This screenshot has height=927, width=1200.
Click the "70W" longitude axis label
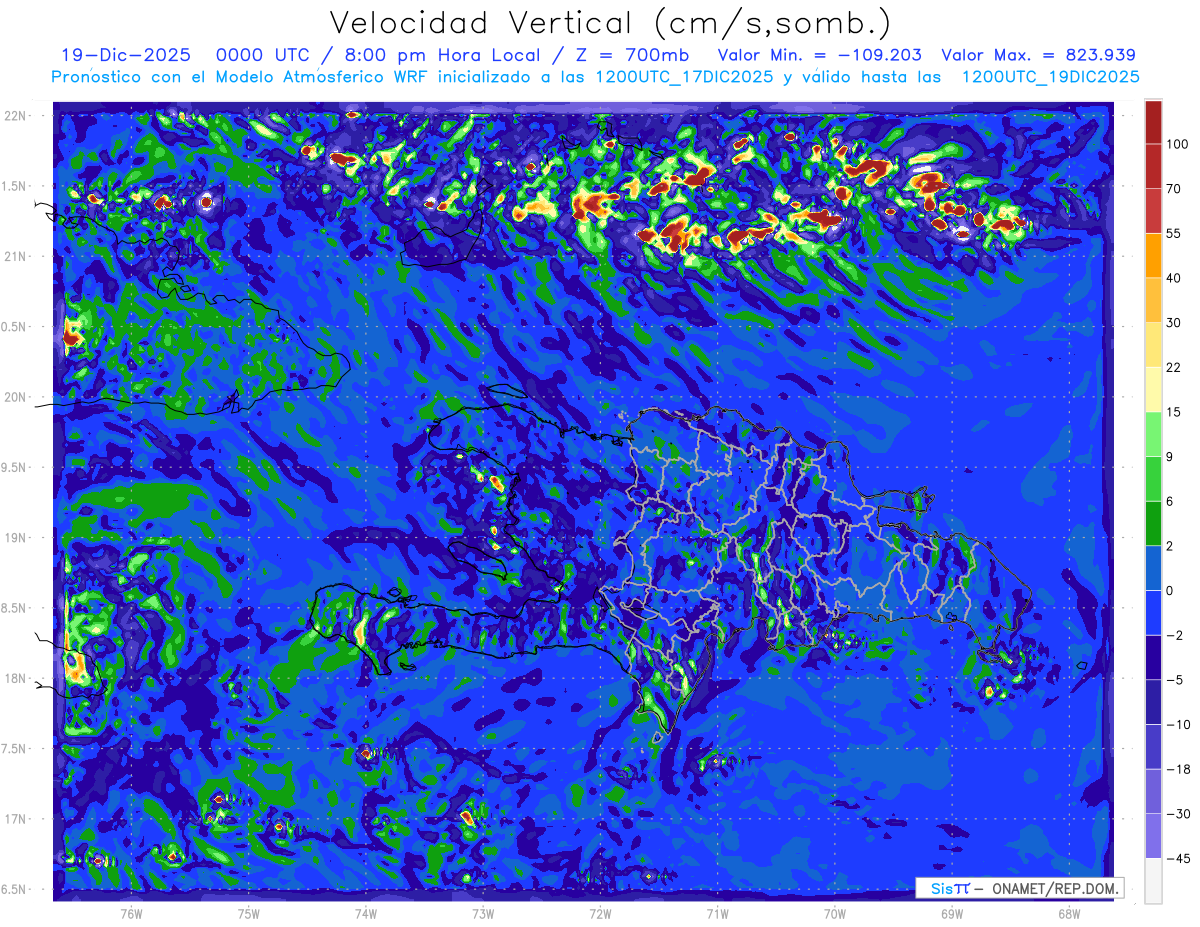[834, 913]
